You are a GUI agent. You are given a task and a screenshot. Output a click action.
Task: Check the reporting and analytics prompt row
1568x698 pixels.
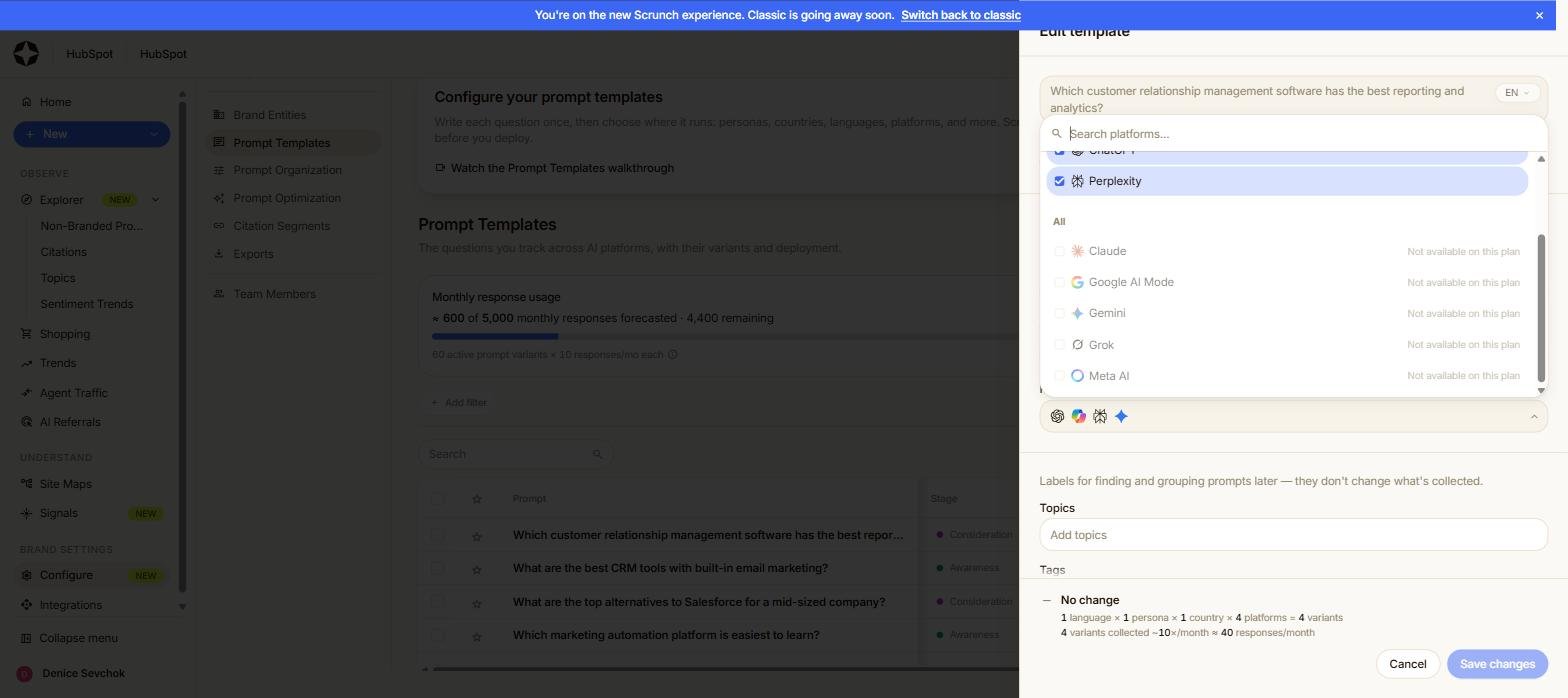pos(437,535)
